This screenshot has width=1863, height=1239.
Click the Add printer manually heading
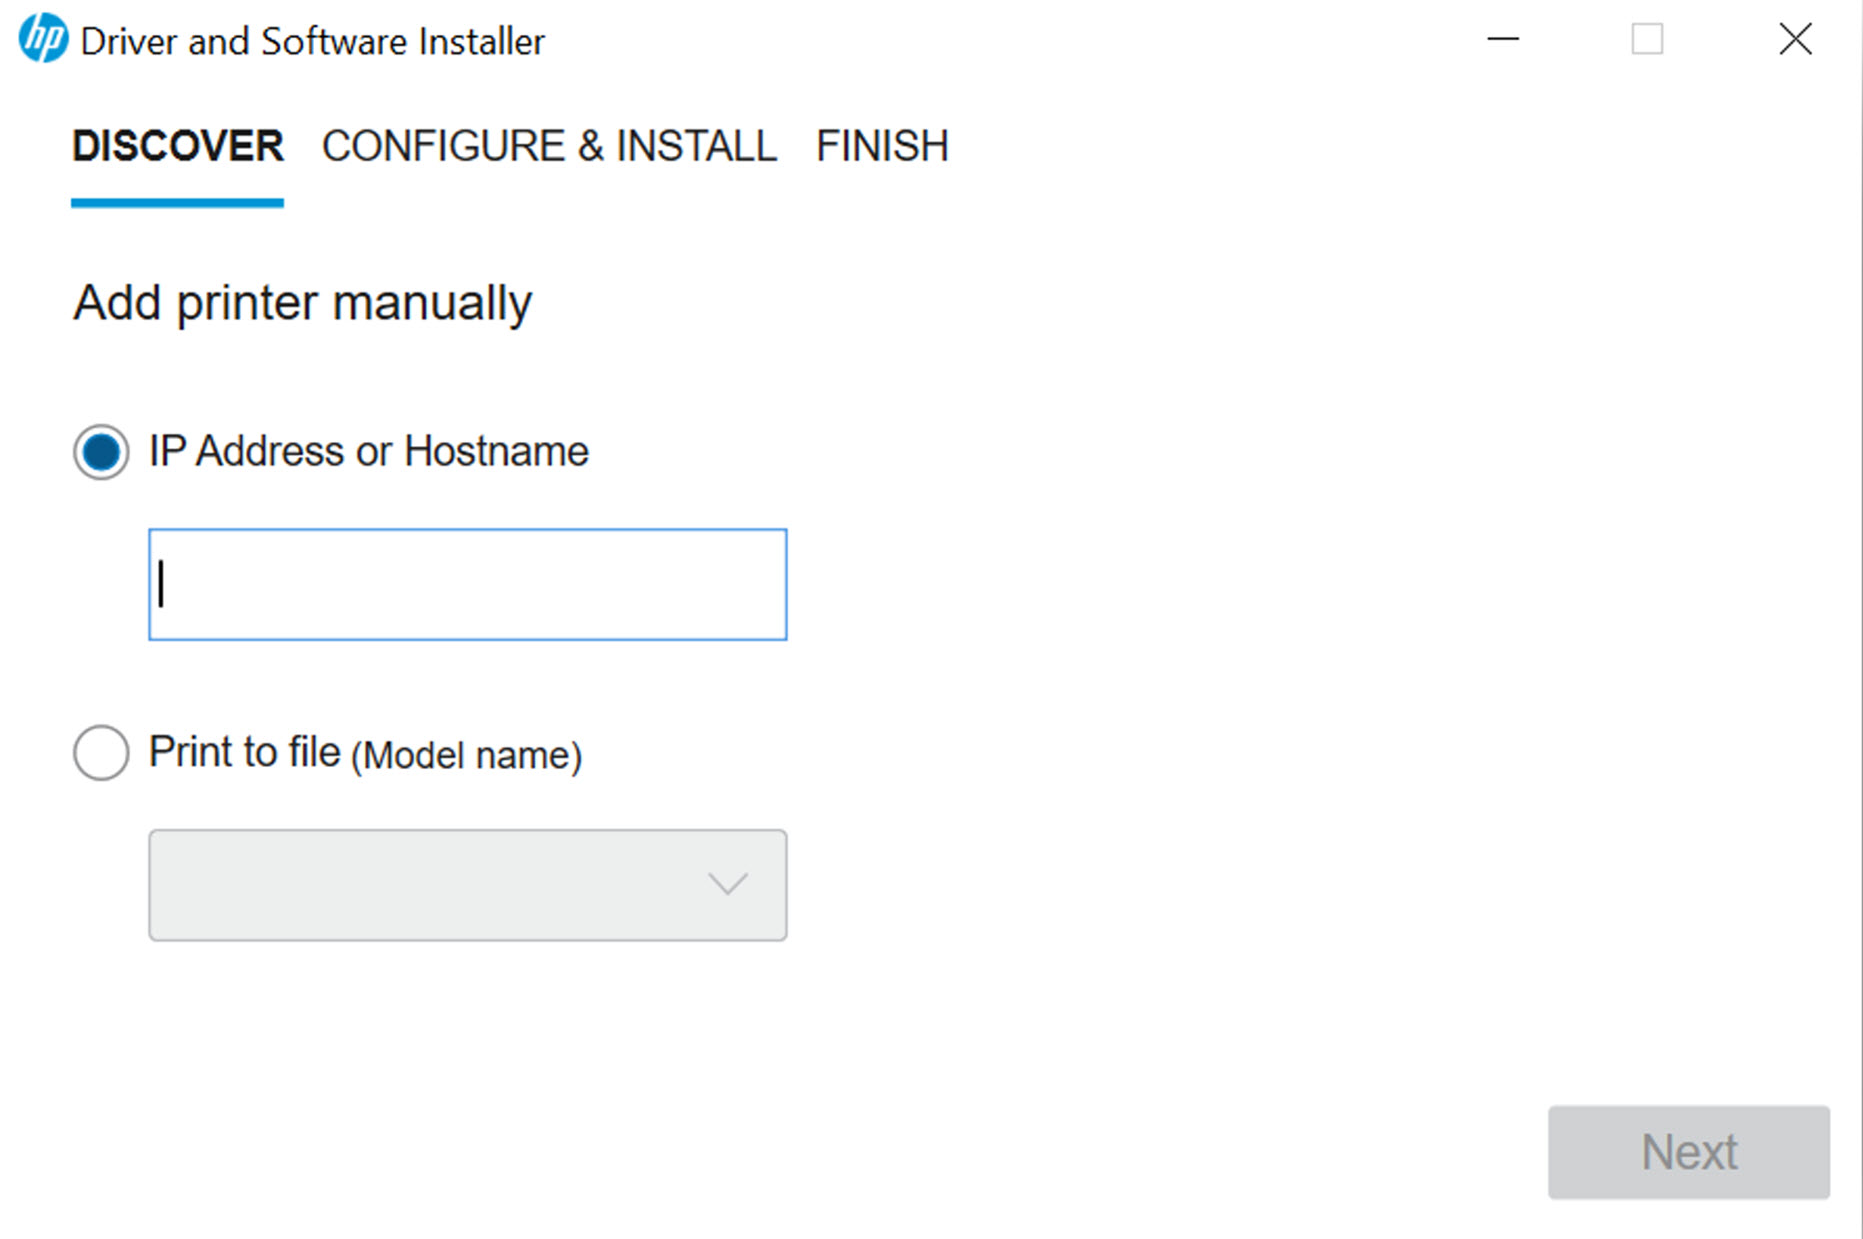tap(301, 302)
